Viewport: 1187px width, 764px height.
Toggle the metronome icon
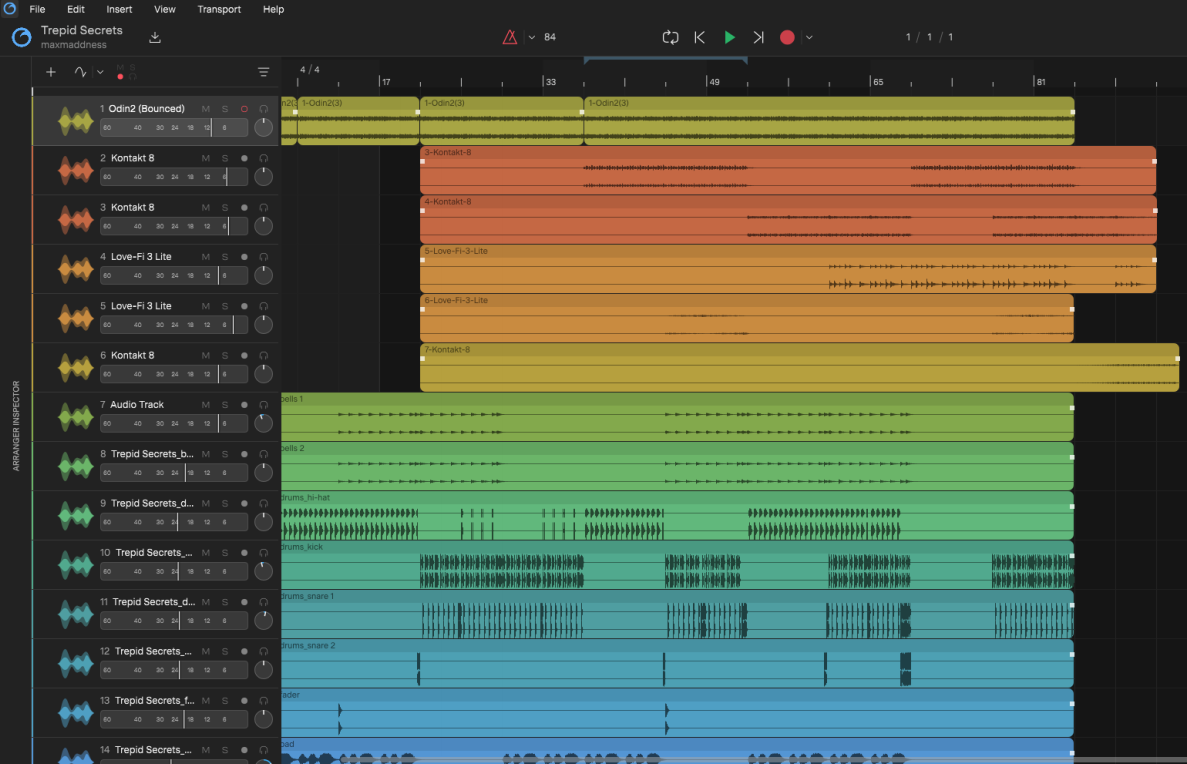tap(510, 37)
